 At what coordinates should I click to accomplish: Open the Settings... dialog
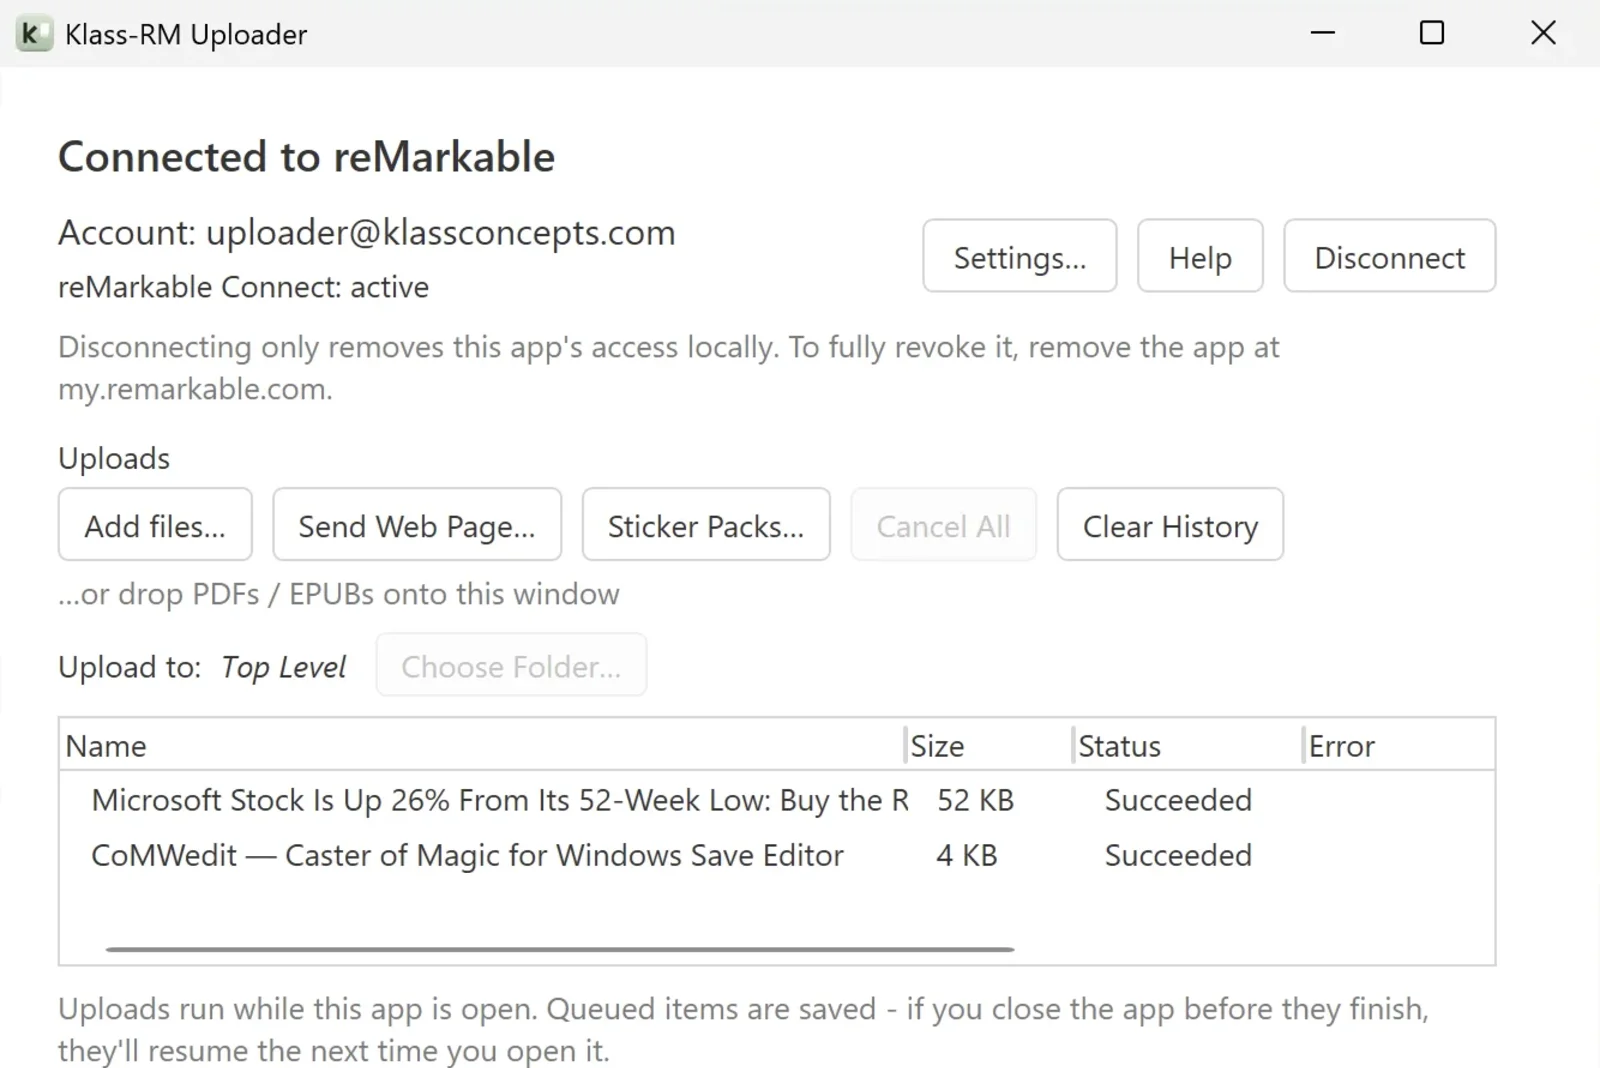[1019, 257]
